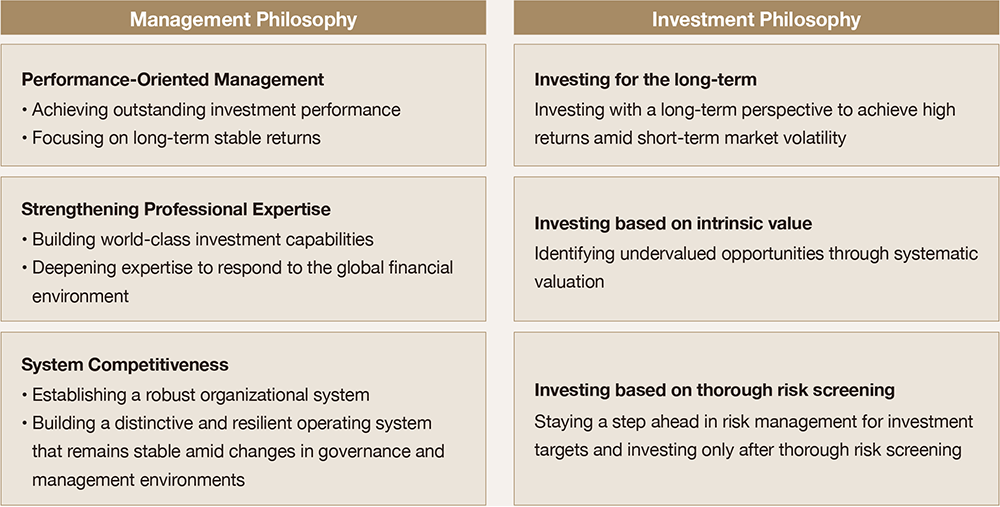Image resolution: width=1000 pixels, height=507 pixels.
Task: Click 'returns amid short-term market volatility' line
Action: 690,138
